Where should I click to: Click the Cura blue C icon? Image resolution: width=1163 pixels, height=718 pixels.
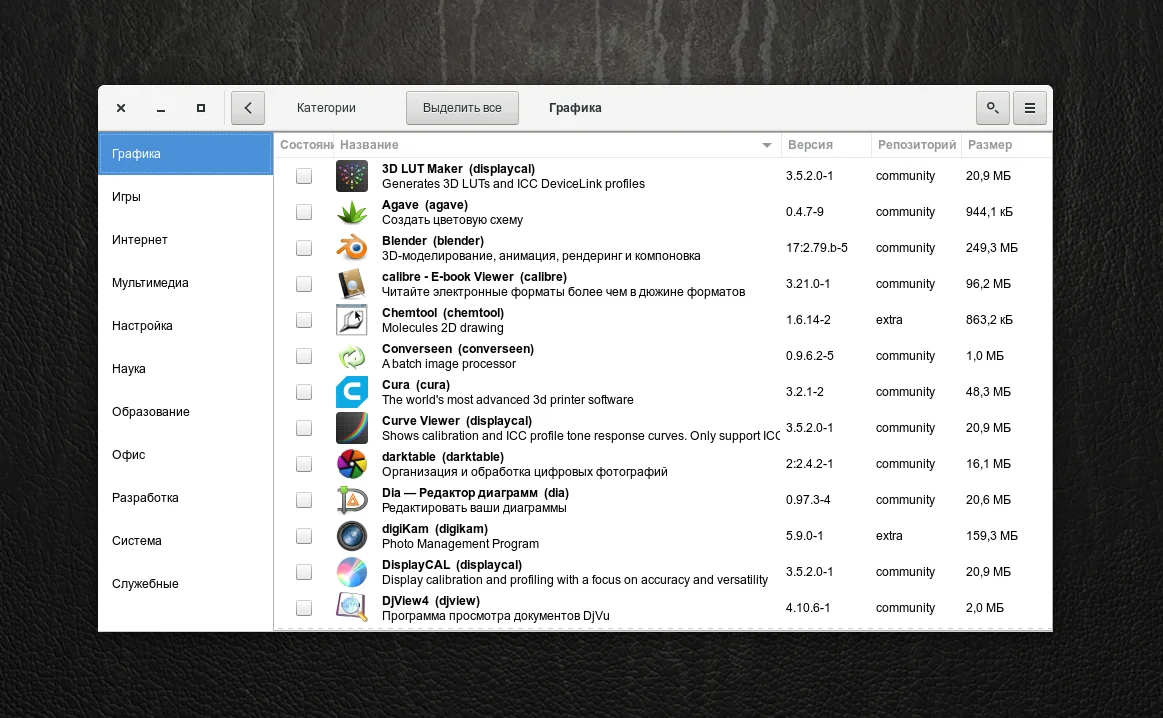click(x=352, y=392)
